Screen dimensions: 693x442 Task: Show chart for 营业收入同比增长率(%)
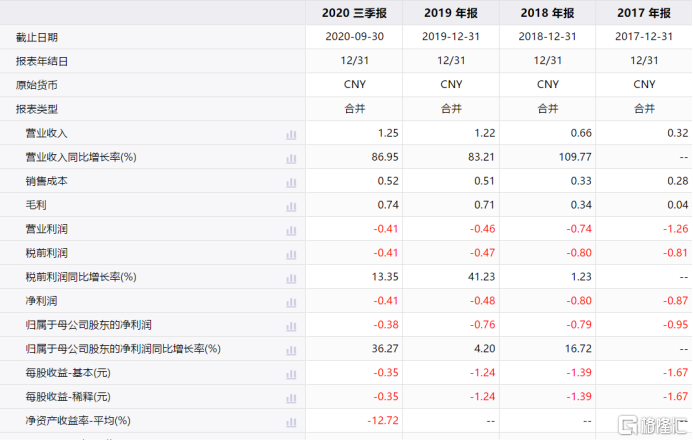[291, 158]
